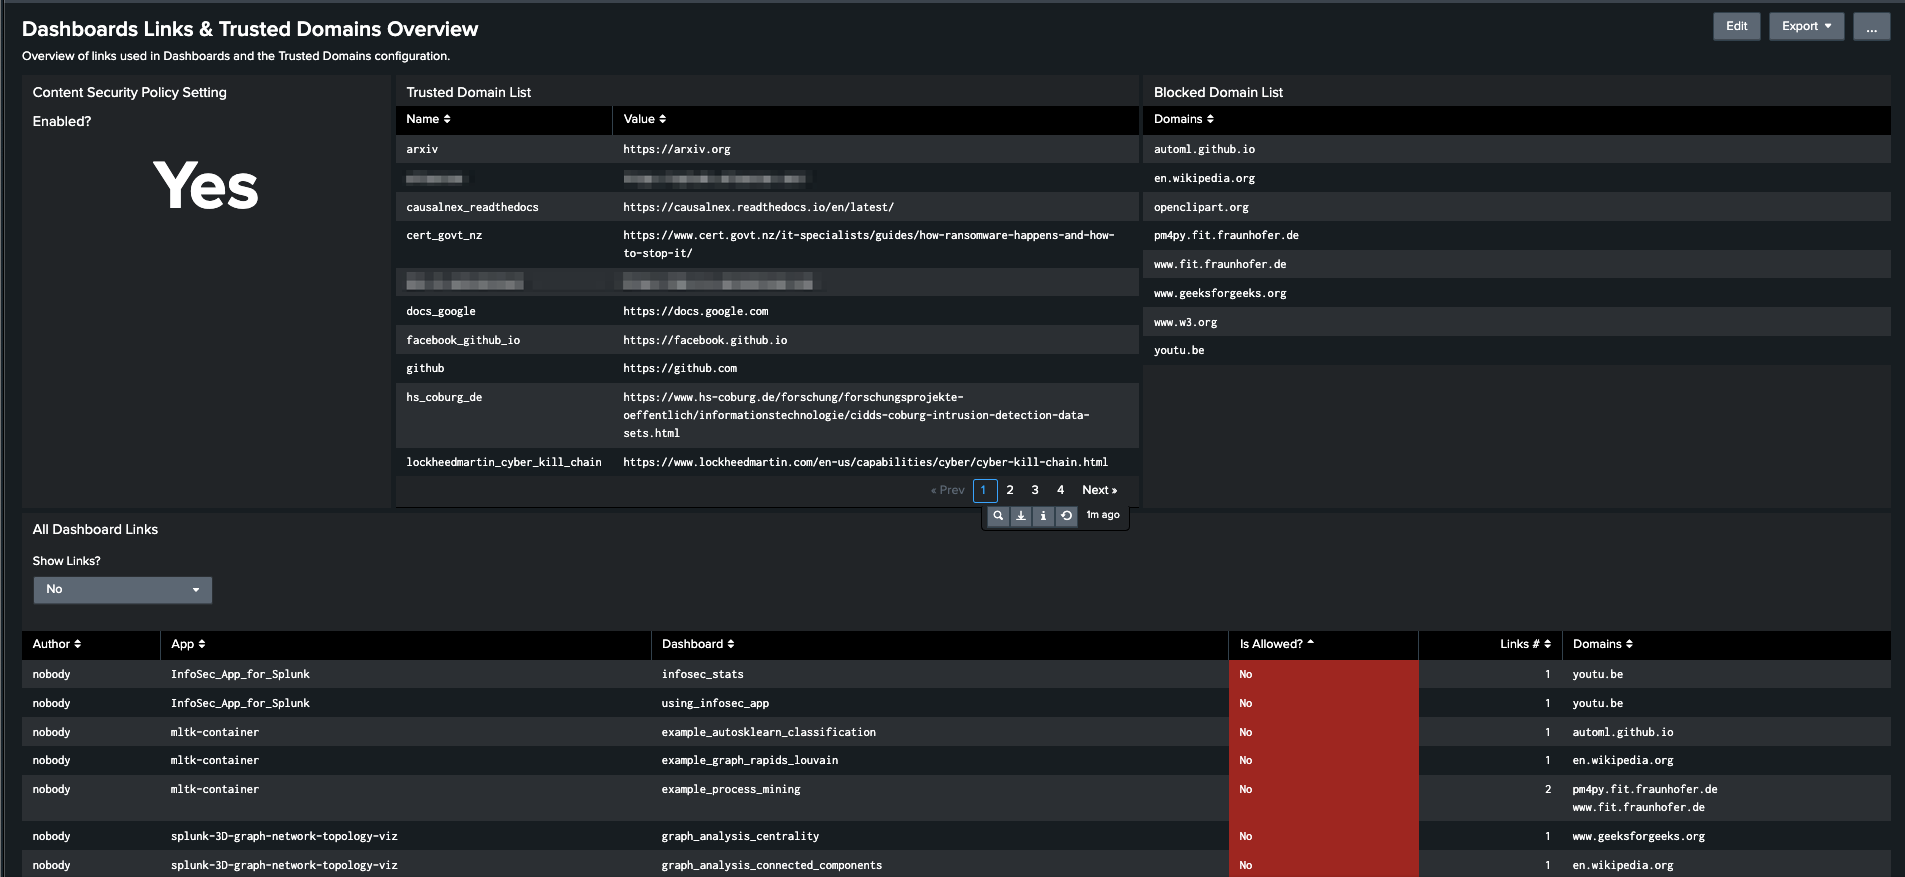The image size is (1905, 877).
Task: Click the Prev pagination link
Action: coord(947,490)
